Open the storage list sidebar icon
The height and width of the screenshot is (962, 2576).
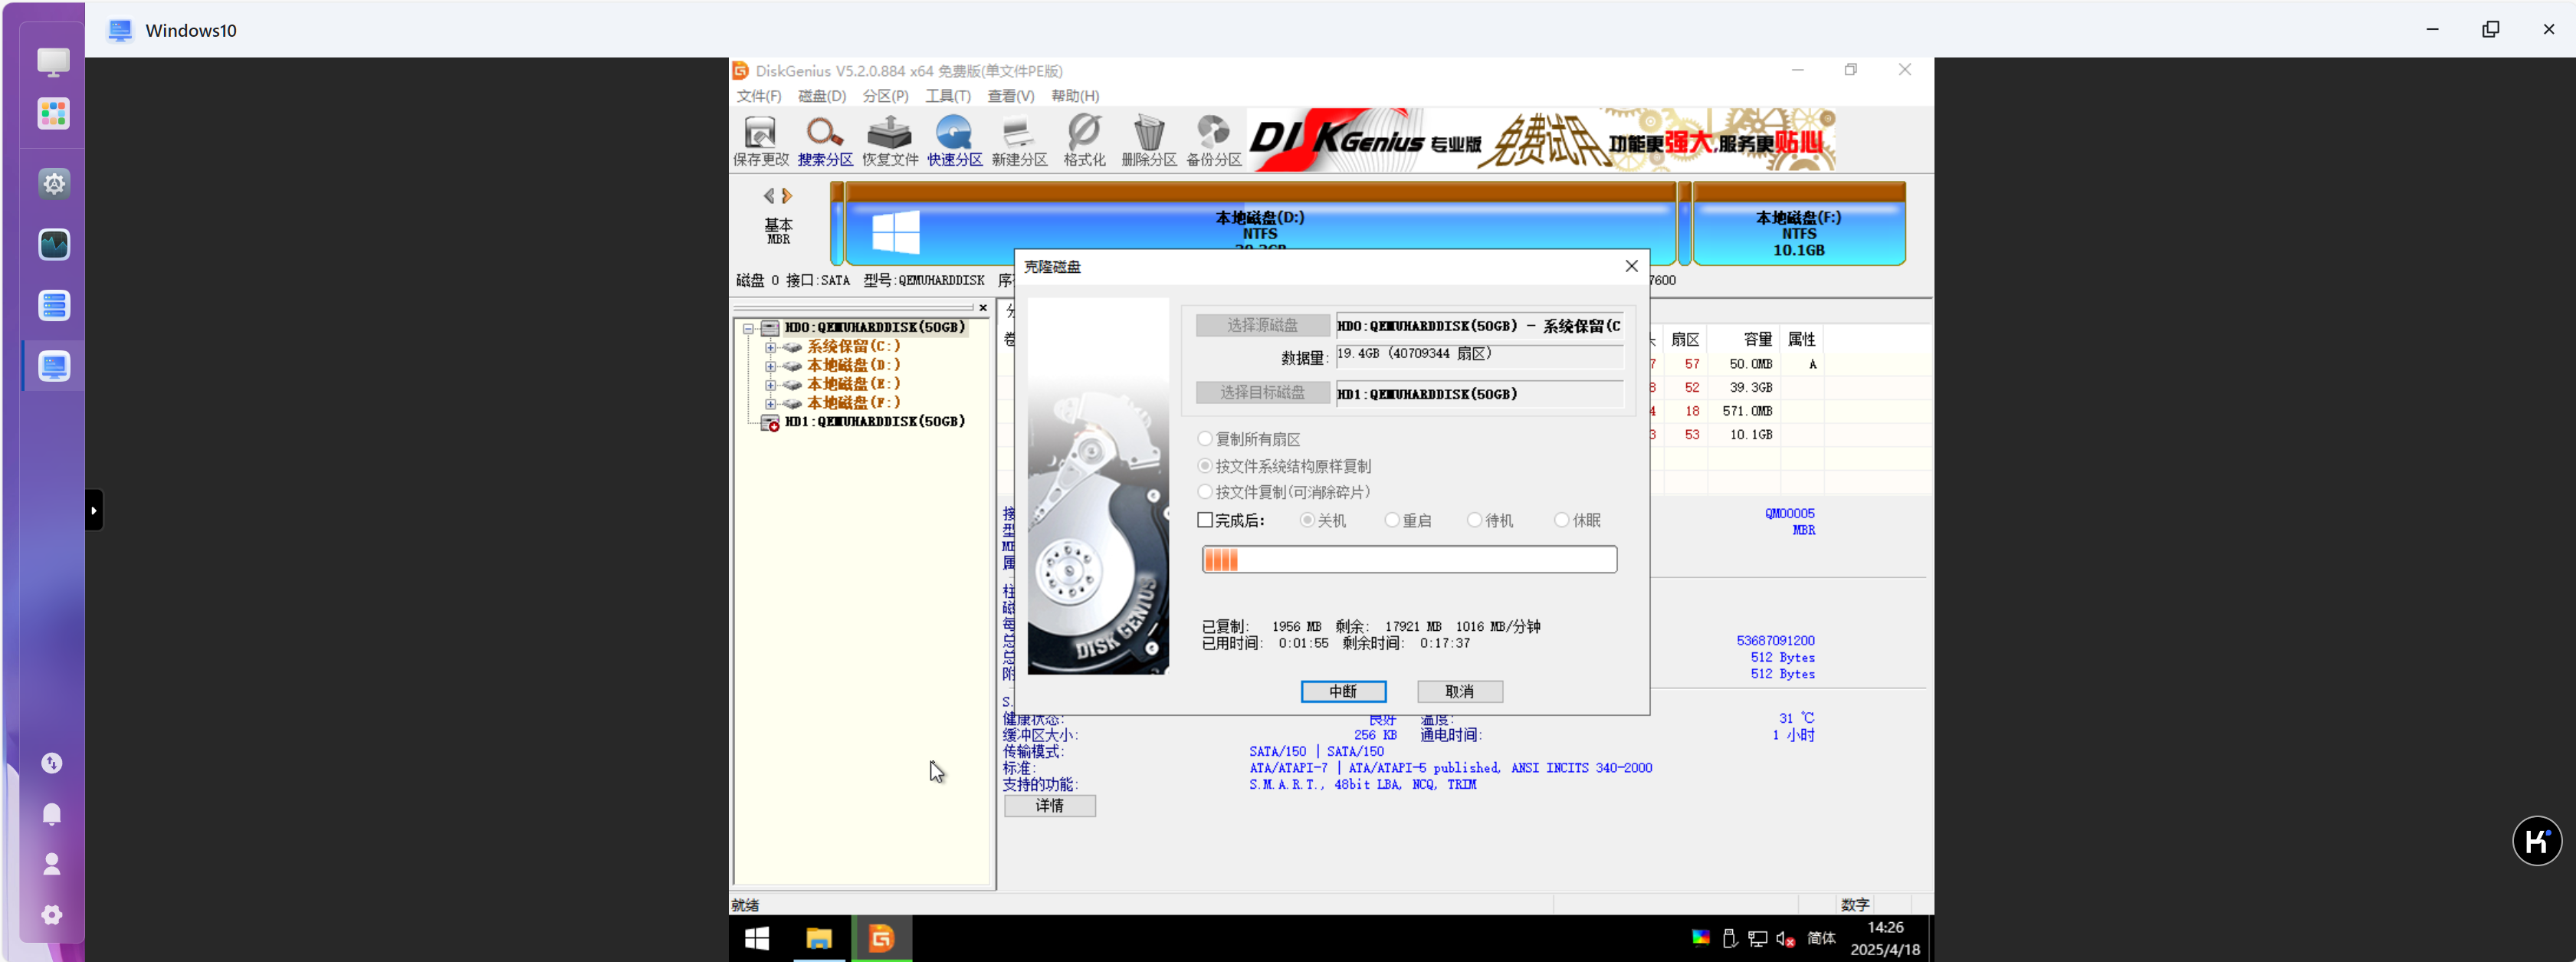click(x=54, y=306)
